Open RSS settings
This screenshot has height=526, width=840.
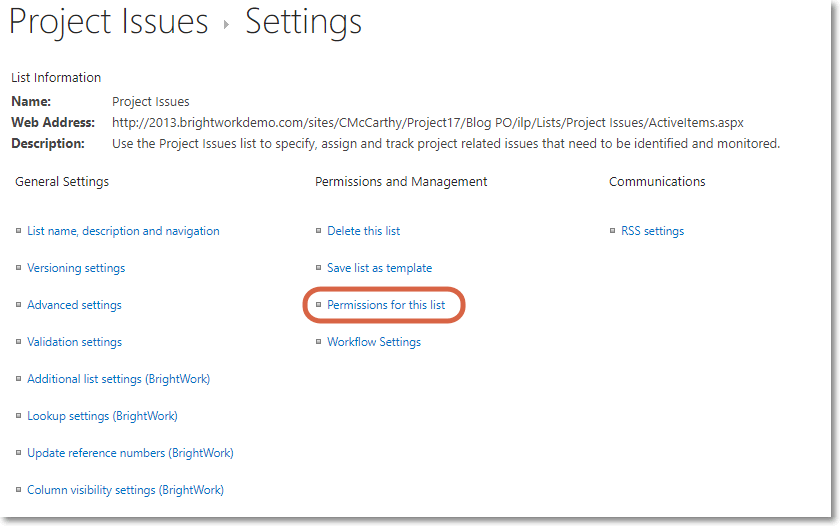click(652, 231)
